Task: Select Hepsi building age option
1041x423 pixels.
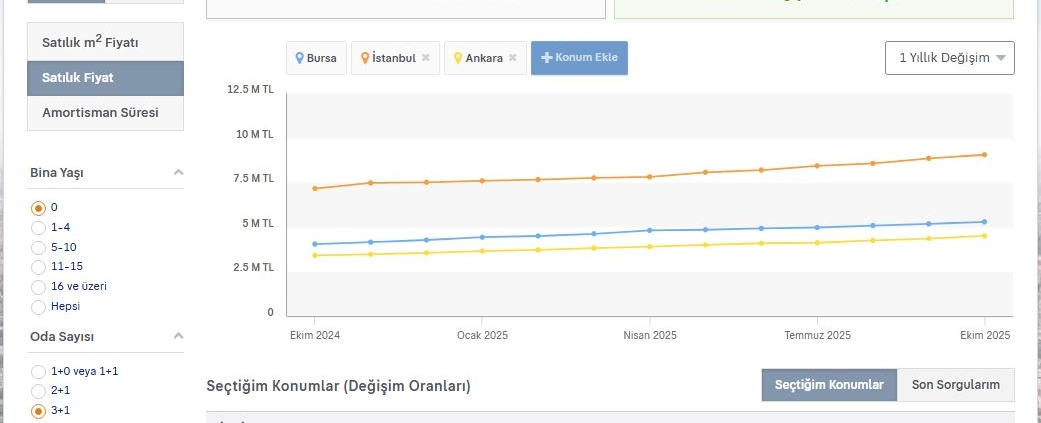Action: pyautogui.click(x=39, y=306)
